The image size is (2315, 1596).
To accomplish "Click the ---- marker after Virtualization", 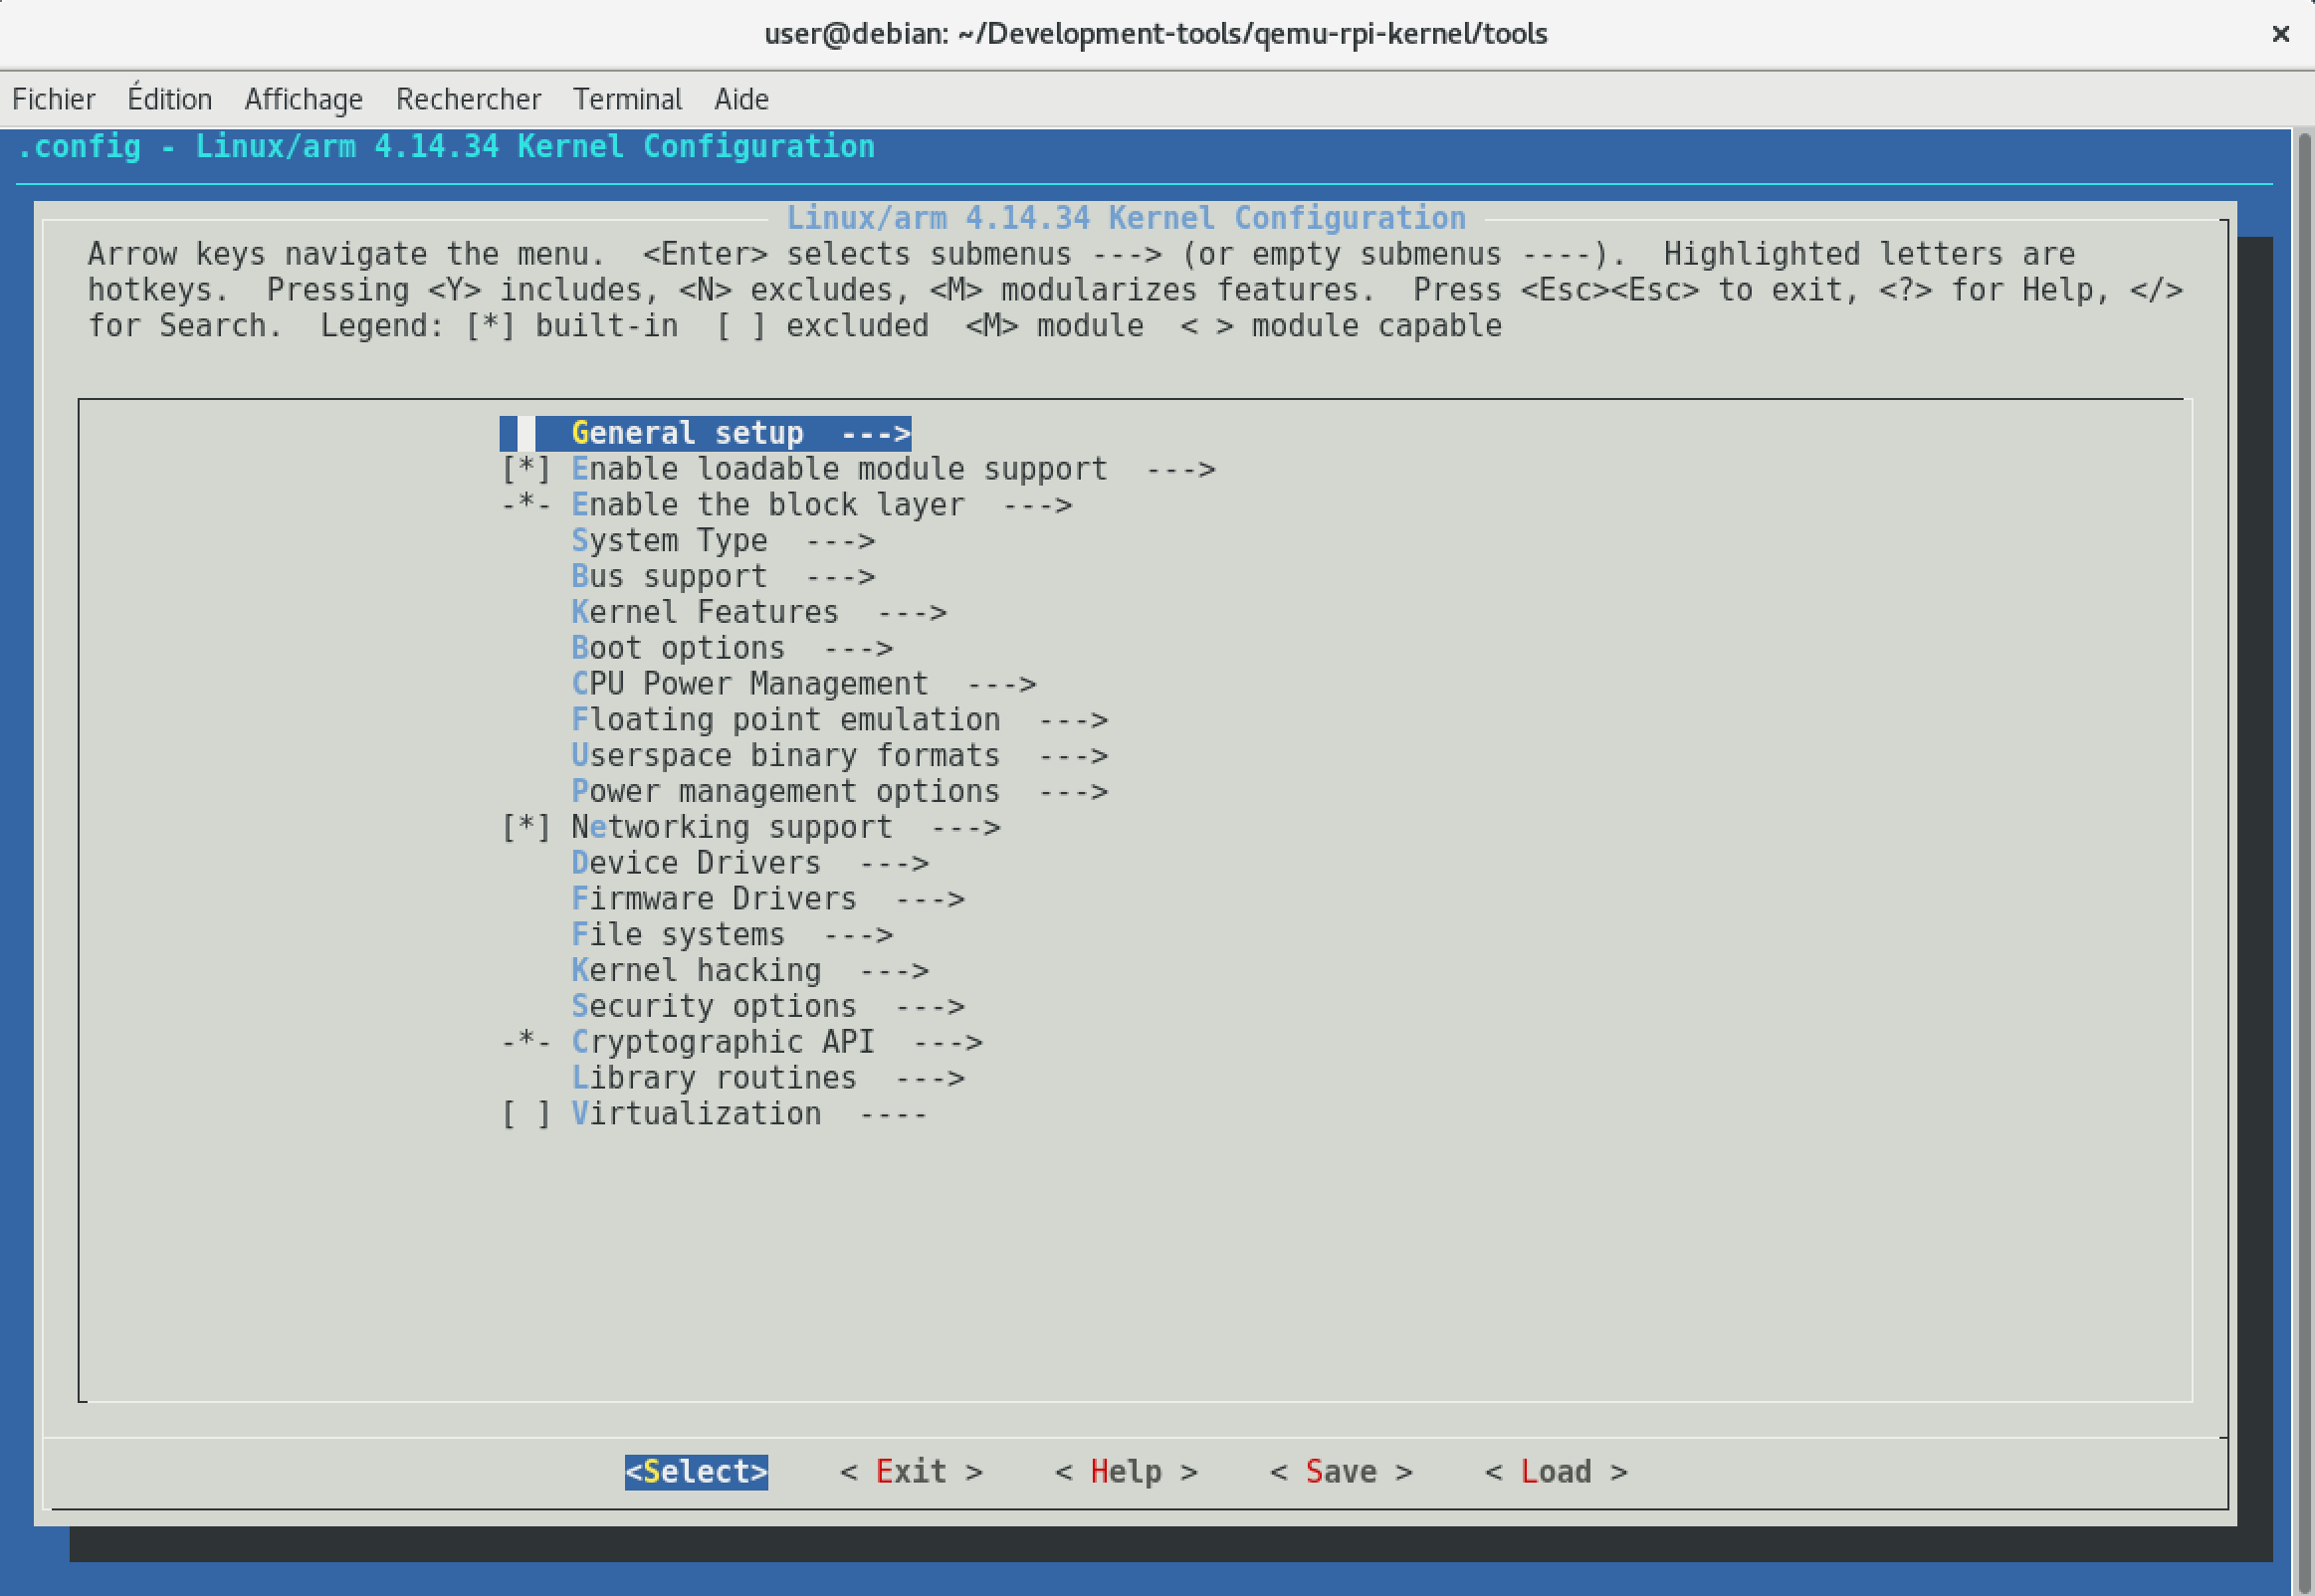I will [894, 1114].
